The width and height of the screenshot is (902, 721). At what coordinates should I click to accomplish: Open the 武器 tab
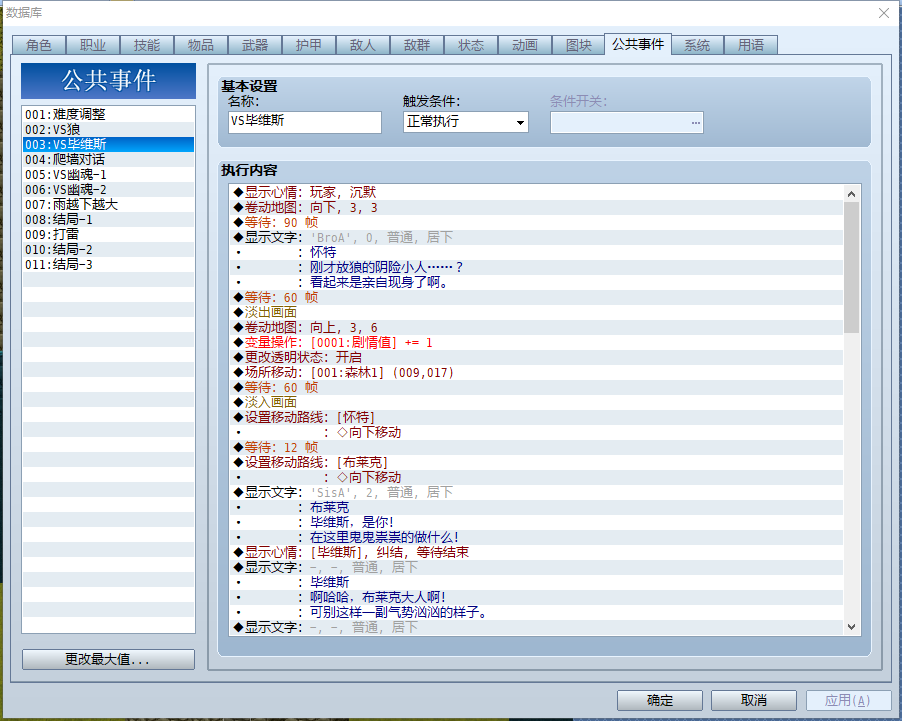point(255,45)
